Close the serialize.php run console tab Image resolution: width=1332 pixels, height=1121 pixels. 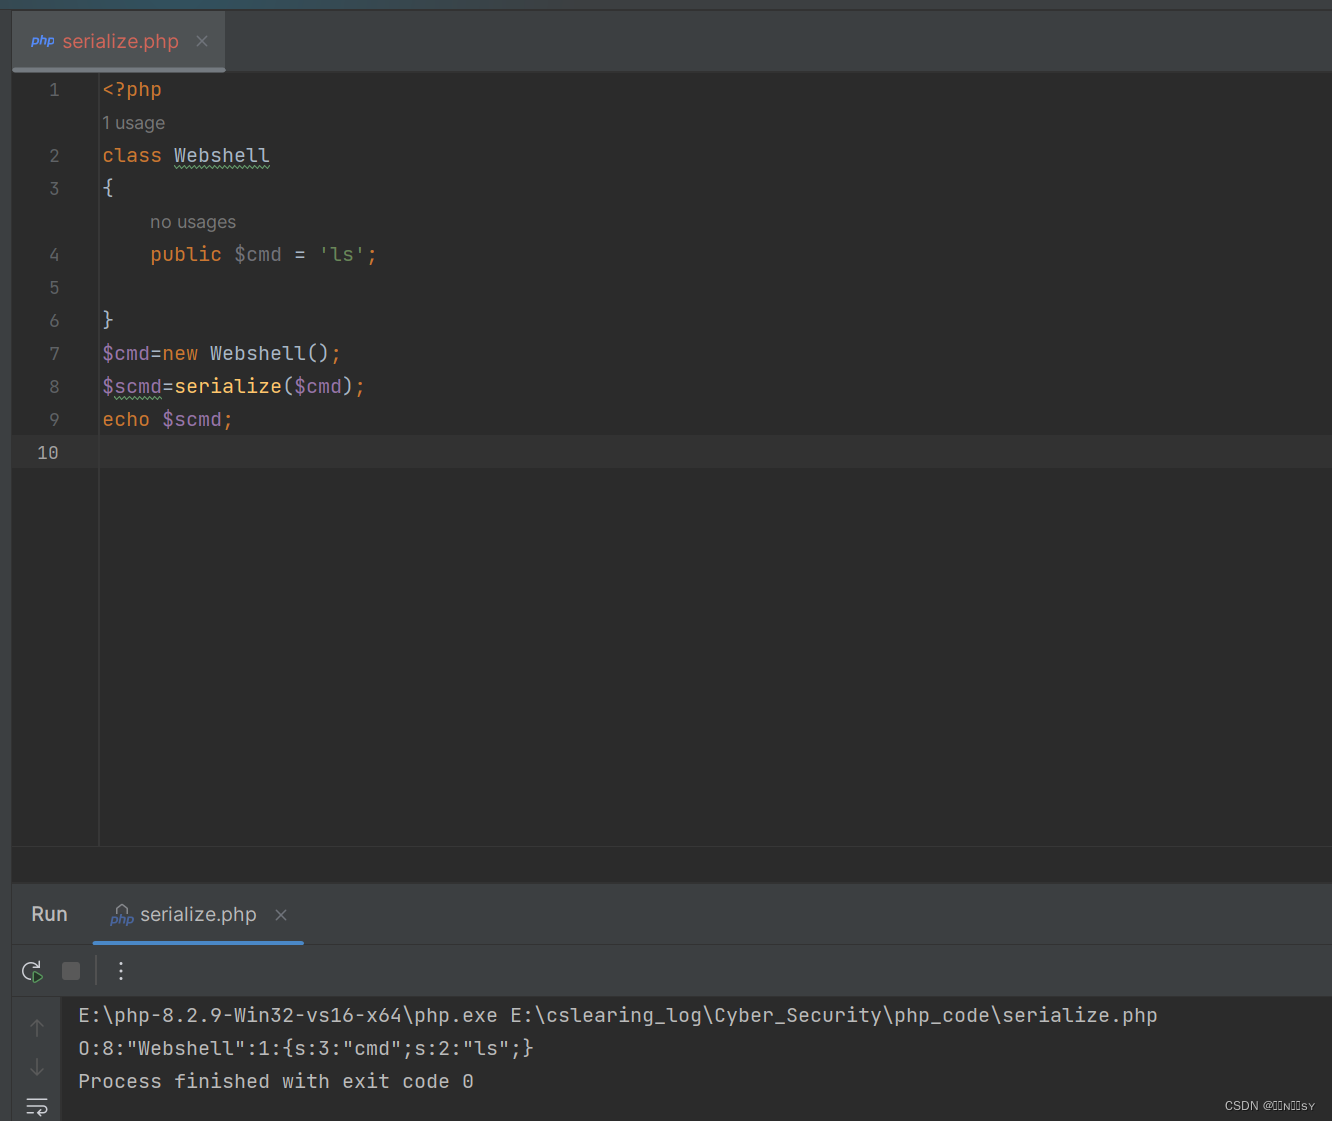click(x=280, y=915)
